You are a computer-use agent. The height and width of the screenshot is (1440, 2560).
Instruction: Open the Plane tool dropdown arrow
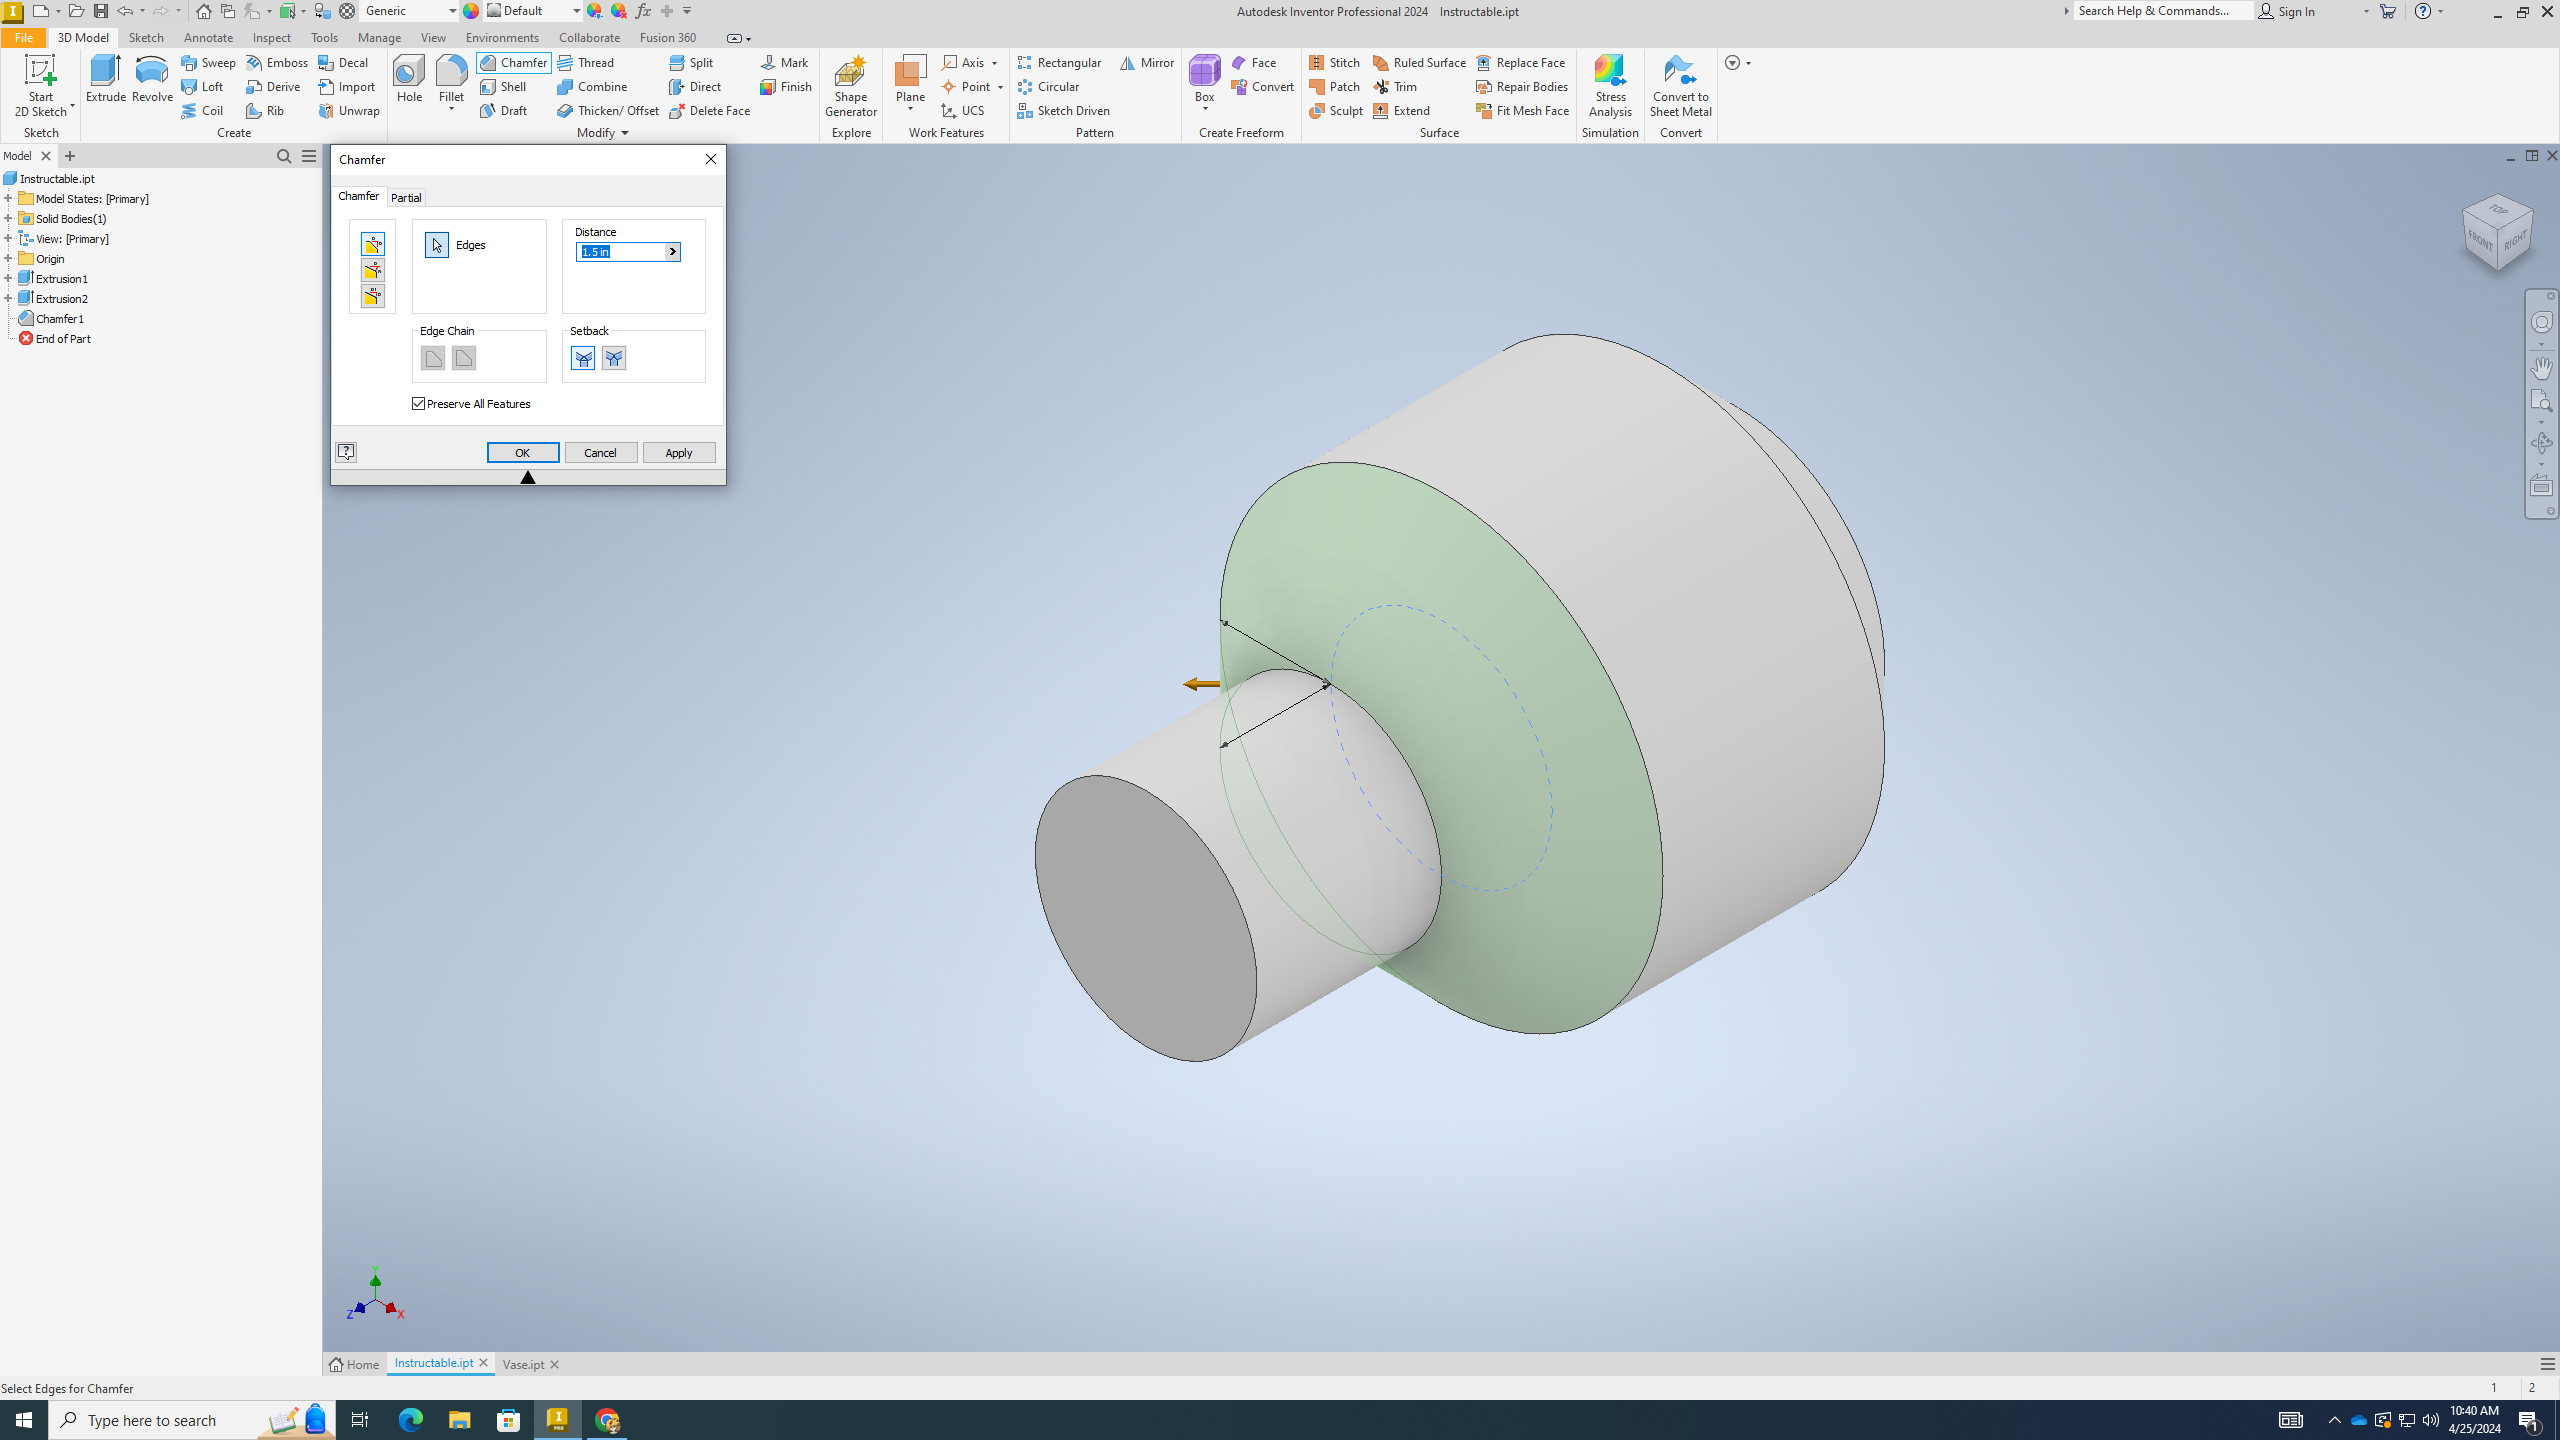tap(910, 109)
